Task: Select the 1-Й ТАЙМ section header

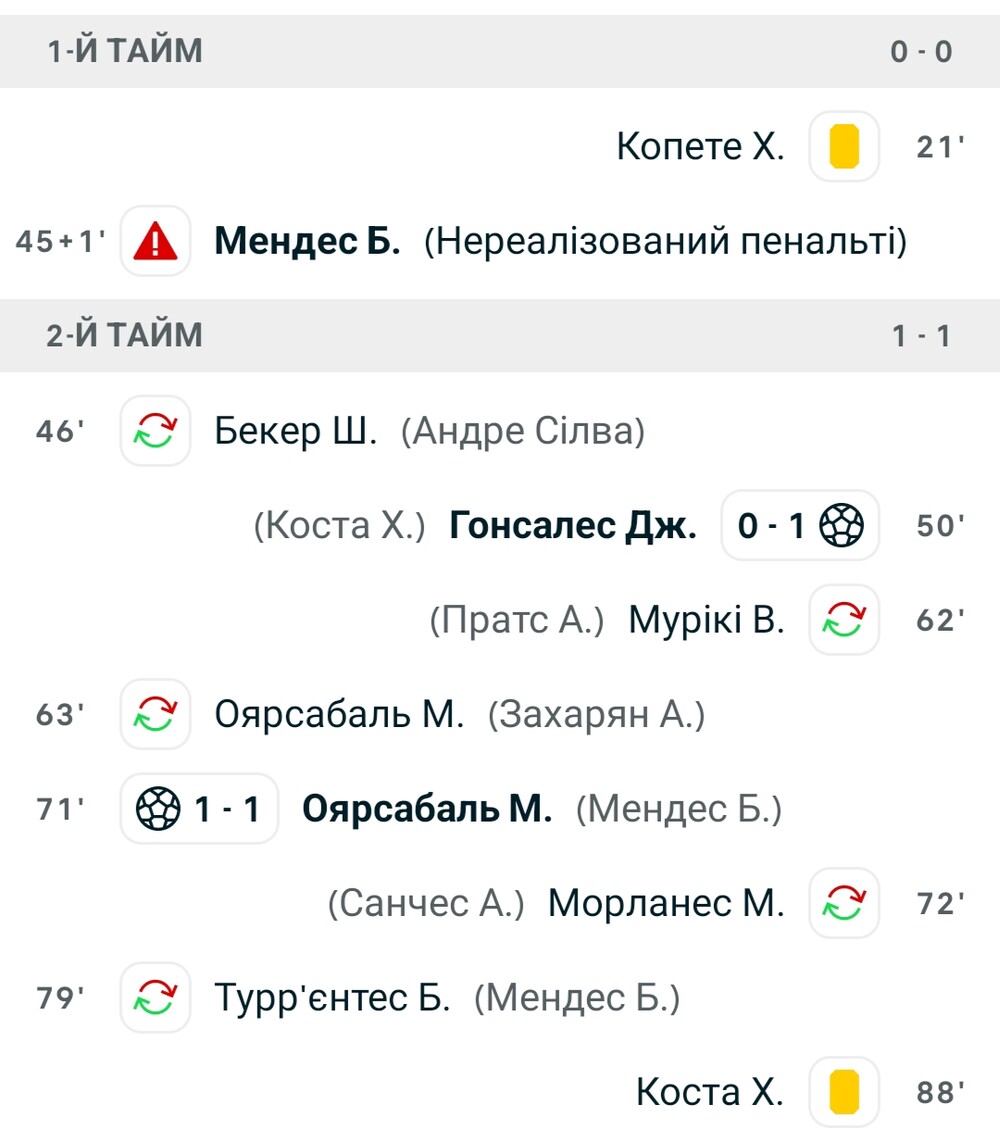Action: [x=500, y=52]
